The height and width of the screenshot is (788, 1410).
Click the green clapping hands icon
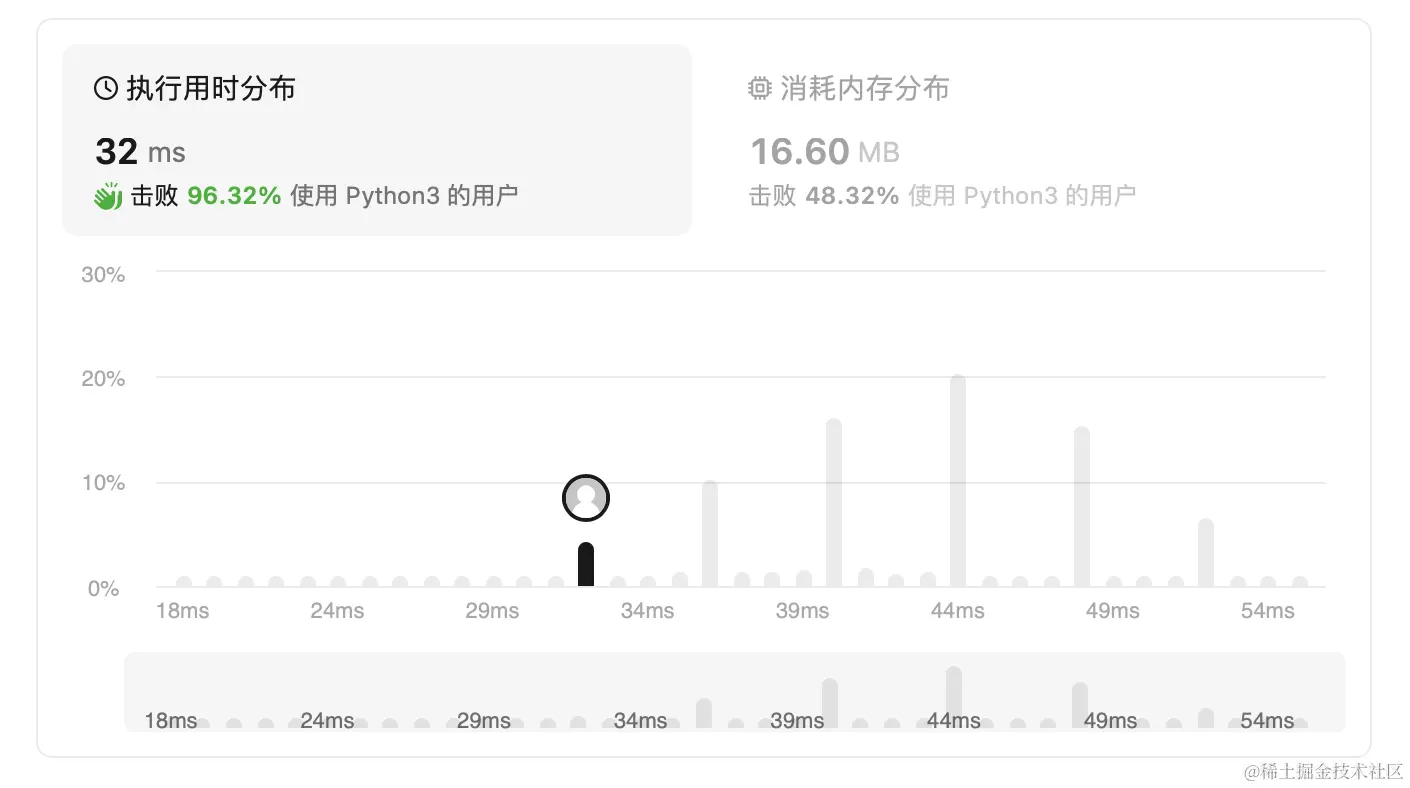(x=107, y=195)
